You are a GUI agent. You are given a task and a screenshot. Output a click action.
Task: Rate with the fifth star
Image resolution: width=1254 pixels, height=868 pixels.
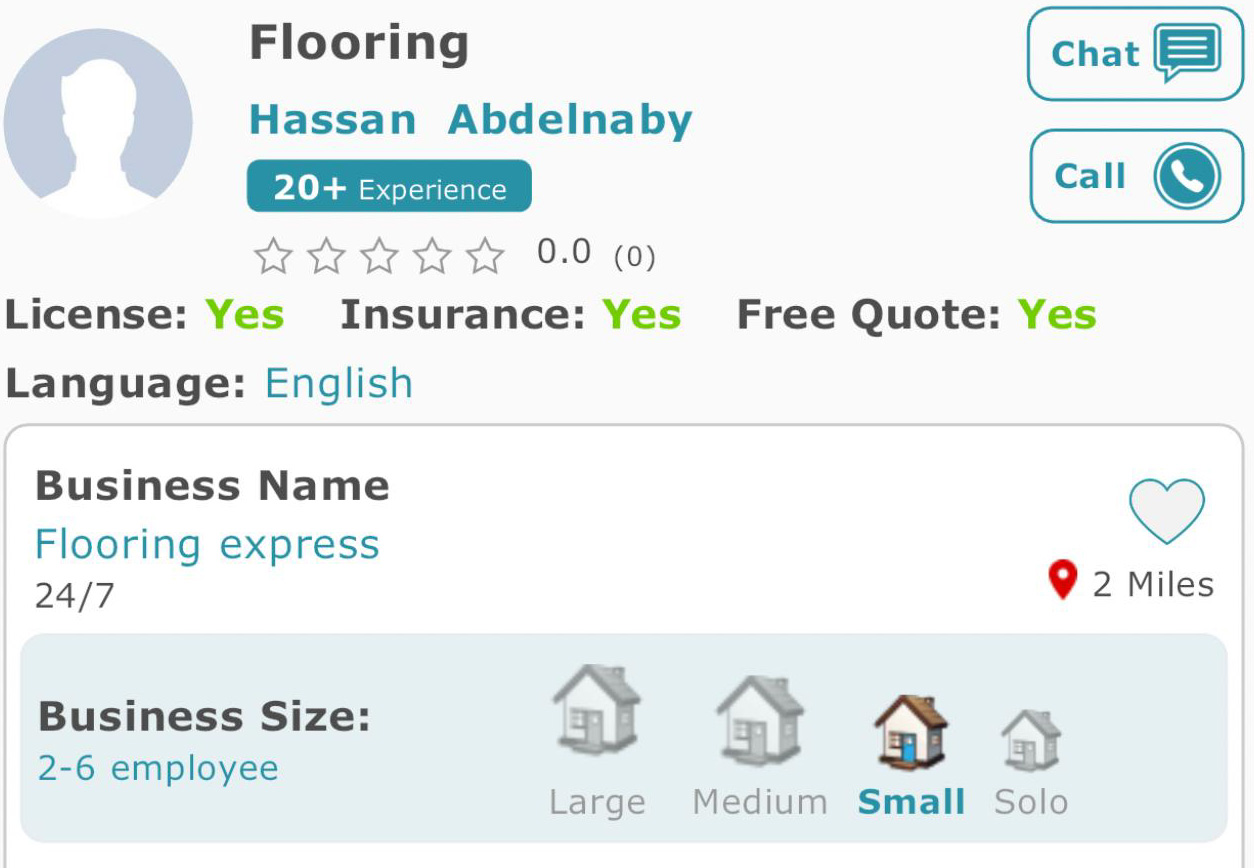click(x=487, y=255)
